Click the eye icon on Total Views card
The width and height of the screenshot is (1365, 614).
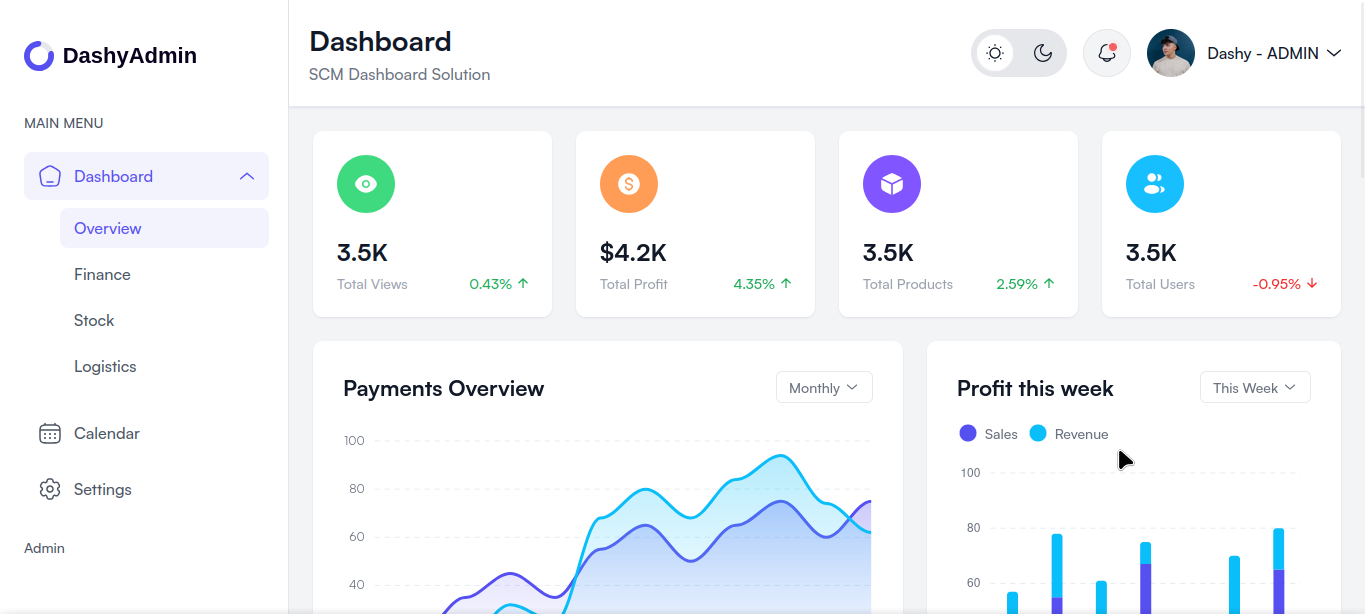[x=366, y=184]
